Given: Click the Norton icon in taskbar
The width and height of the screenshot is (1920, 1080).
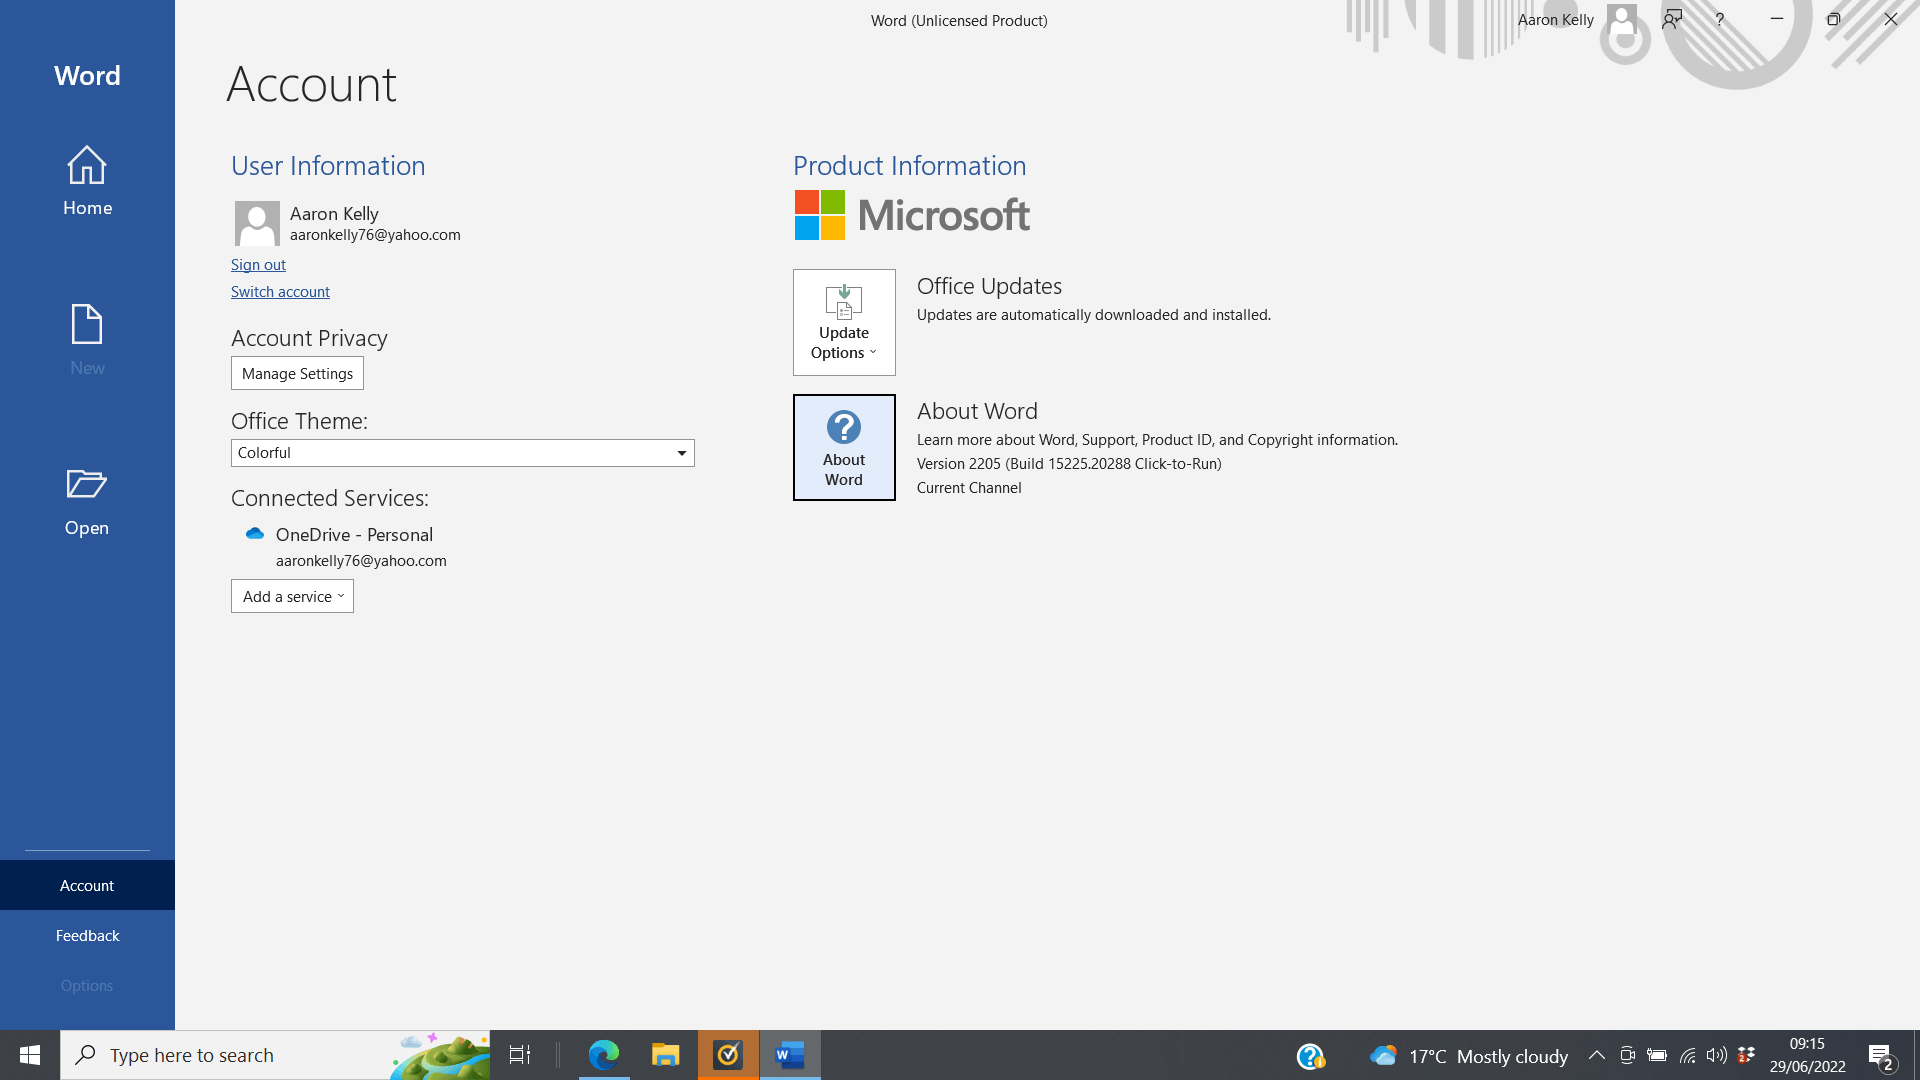Looking at the screenshot, I should 728,1055.
